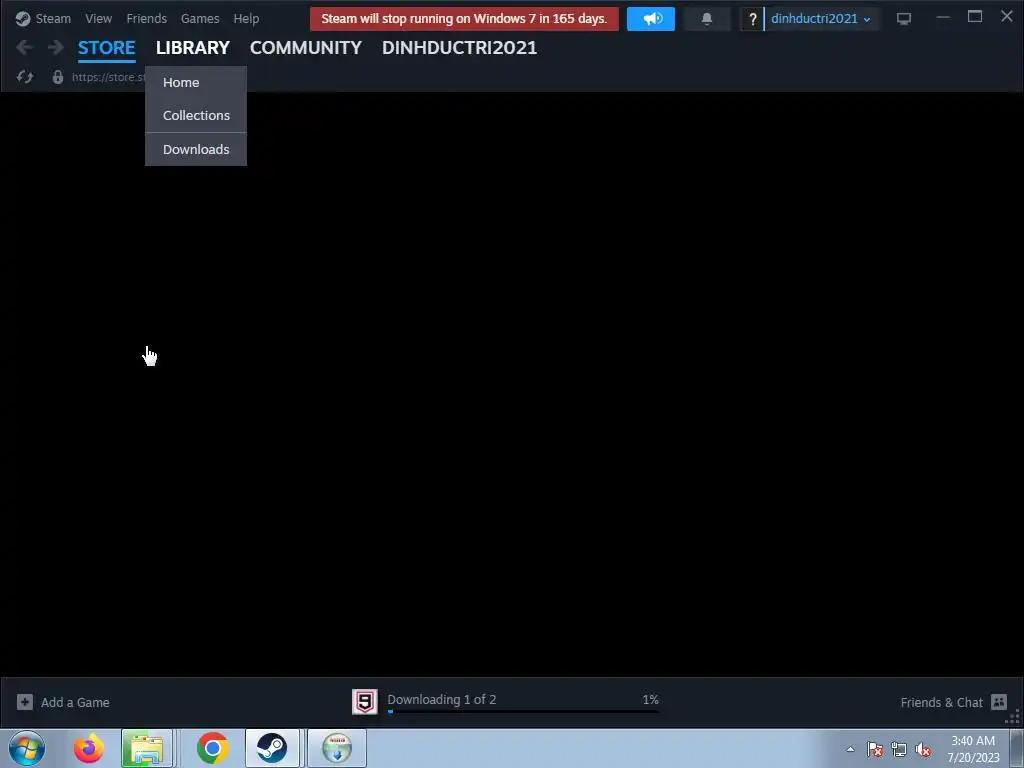
Task: Open the megaphone announcements button
Action: point(650,19)
